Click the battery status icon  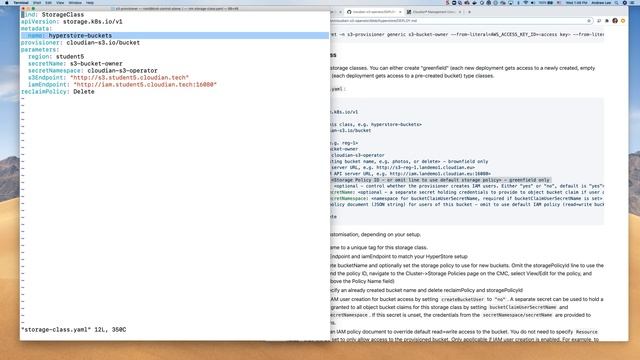[x=550, y=2]
